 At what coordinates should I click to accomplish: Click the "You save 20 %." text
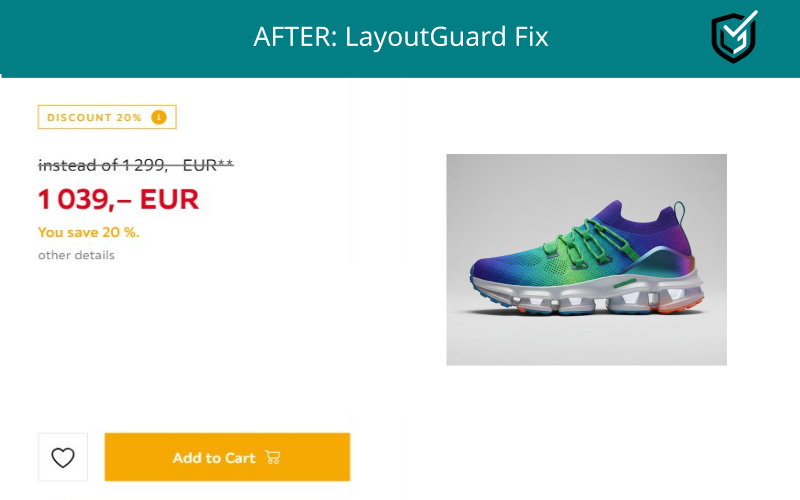point(89,232)
